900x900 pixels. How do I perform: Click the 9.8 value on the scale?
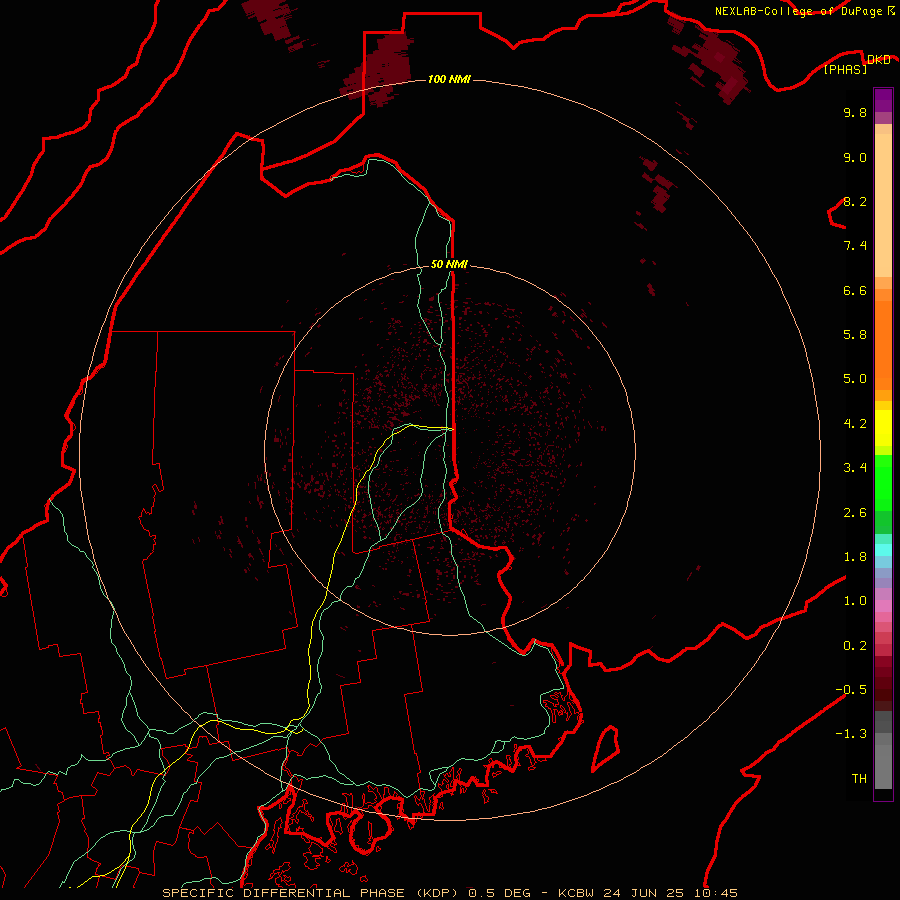pos(855,112)
